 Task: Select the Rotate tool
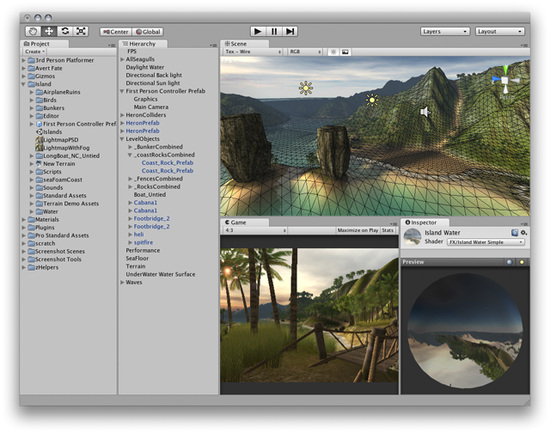[65, 31]
